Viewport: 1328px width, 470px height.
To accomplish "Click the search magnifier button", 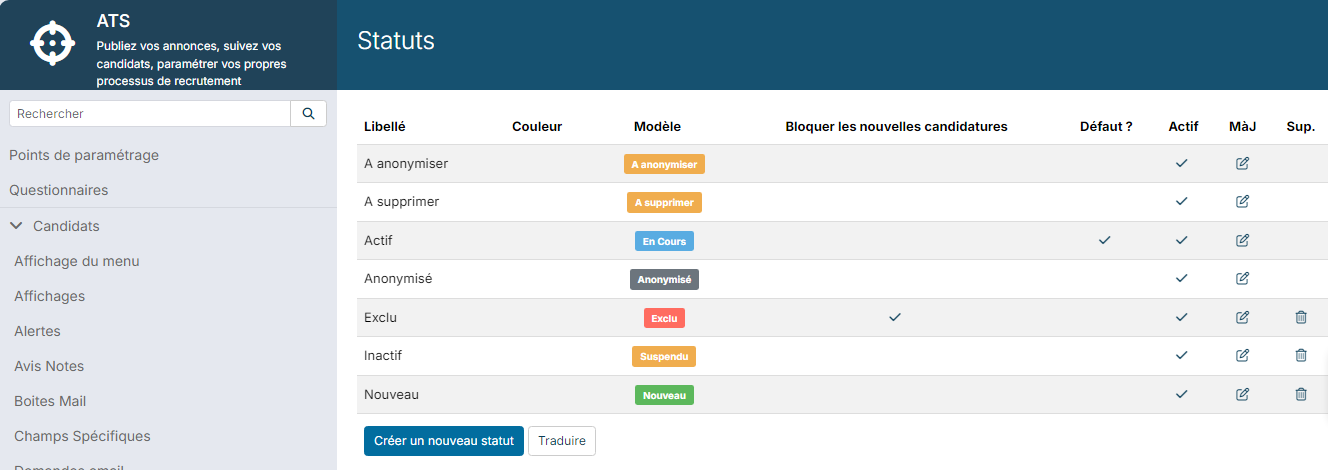I will [308, 114].
